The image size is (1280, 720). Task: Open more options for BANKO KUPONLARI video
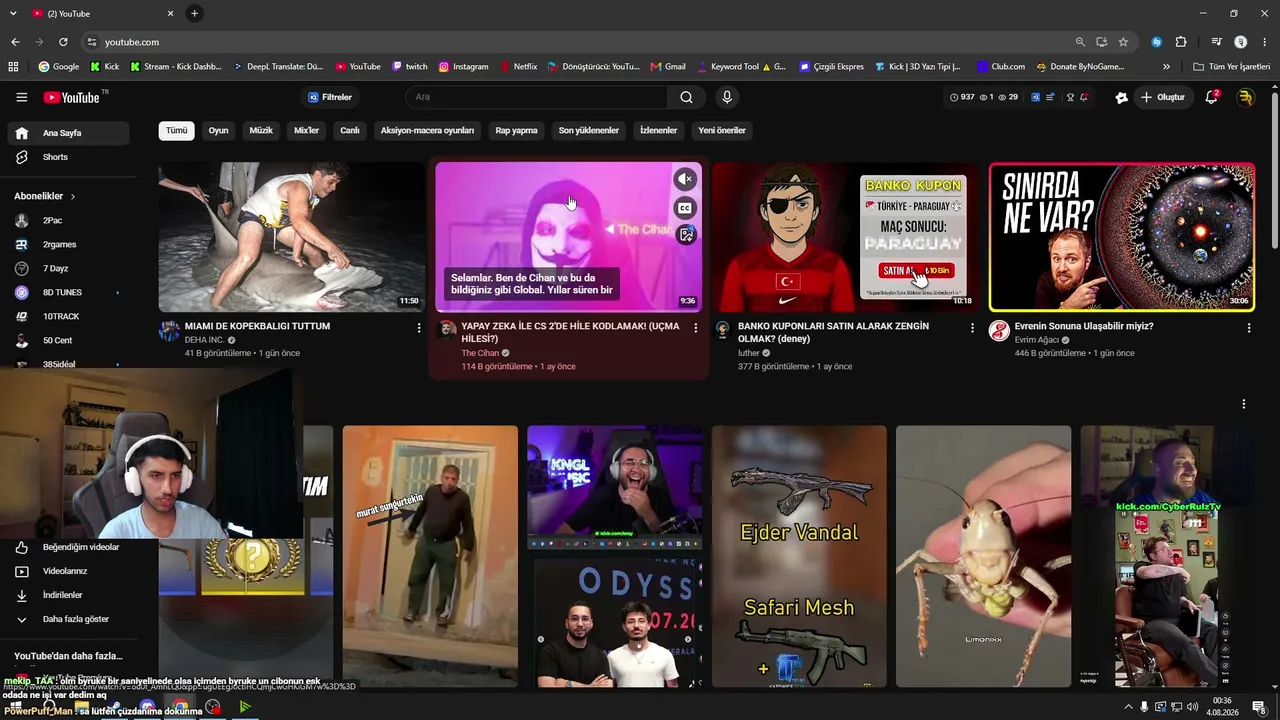pos(972,328)
